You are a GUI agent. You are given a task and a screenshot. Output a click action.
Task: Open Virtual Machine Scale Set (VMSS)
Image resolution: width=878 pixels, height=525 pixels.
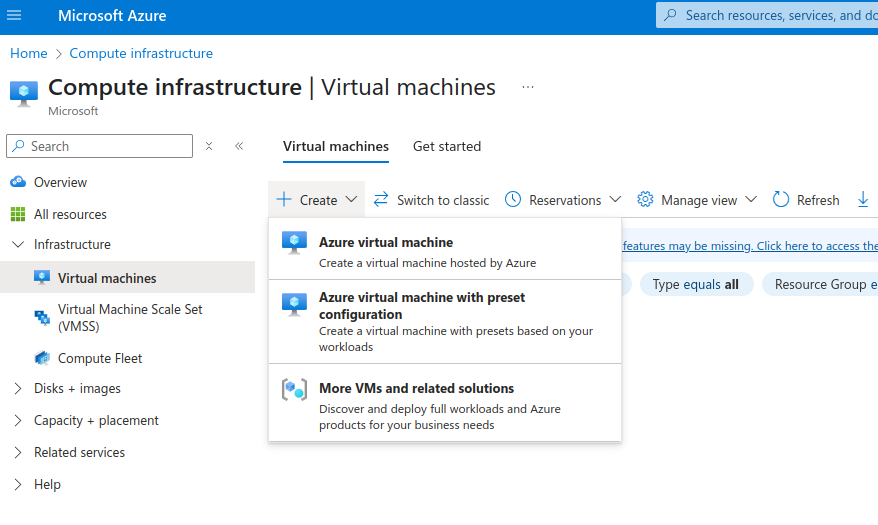[x=130, y=318]
